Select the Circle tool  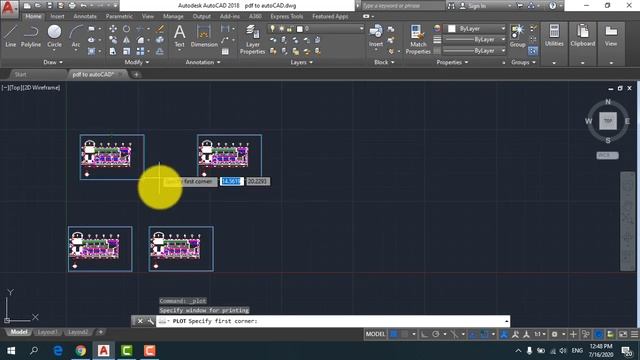tap(54, 36)
